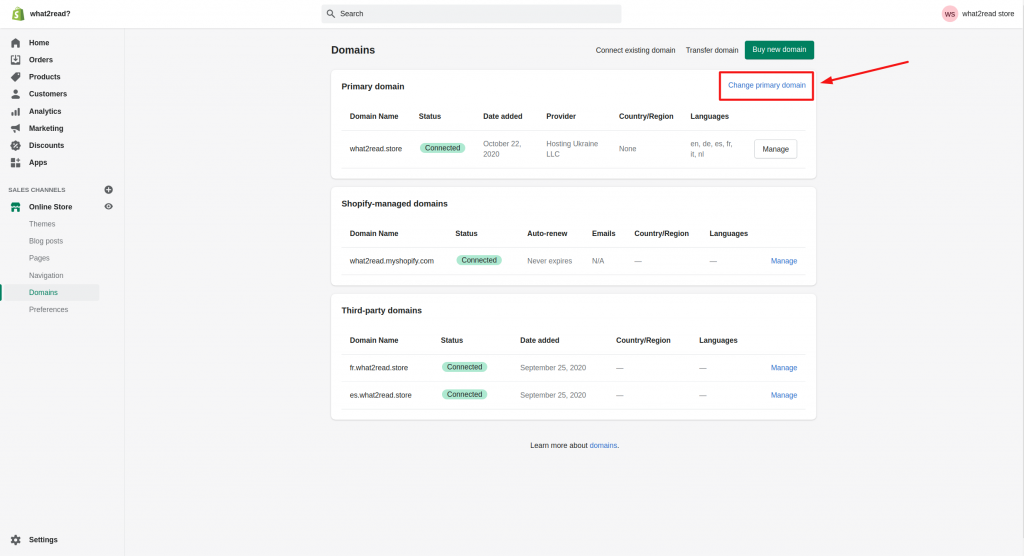The image size is (1024, 556).
Task: Click the Settings gear icon
Action: 16,540
